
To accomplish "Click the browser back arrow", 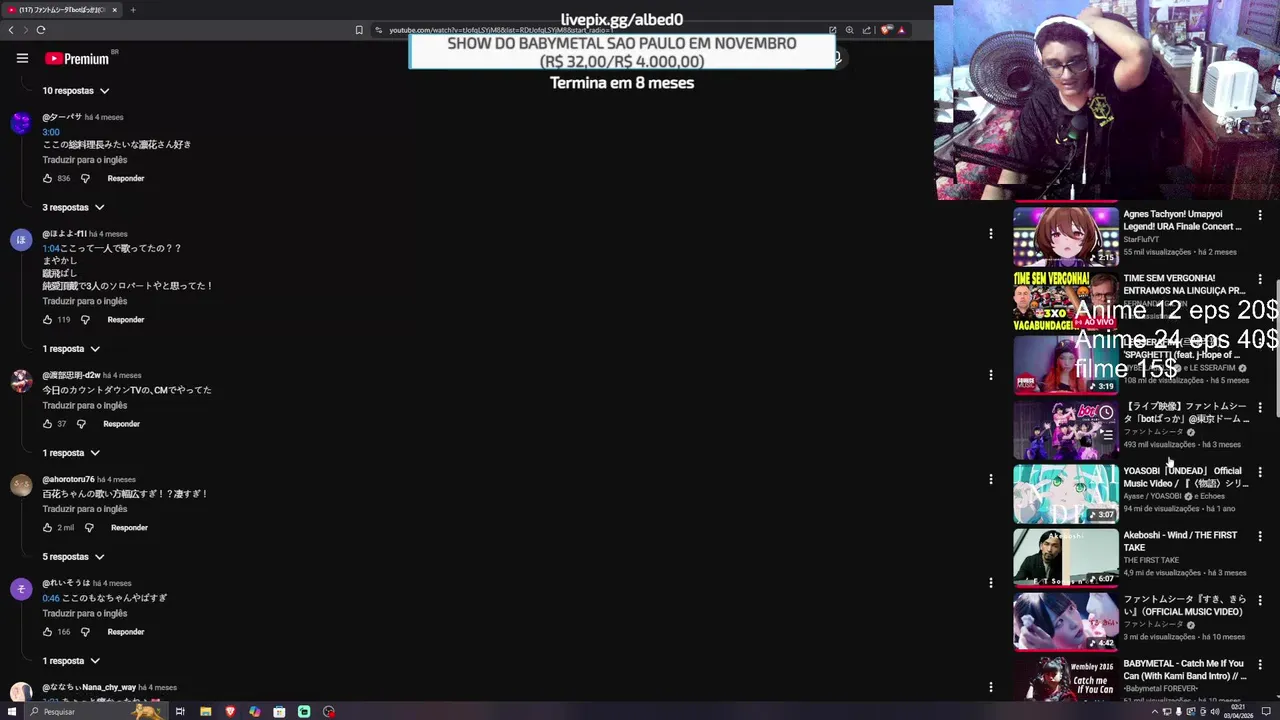I will pyautogui.click(x=11, y=30).
